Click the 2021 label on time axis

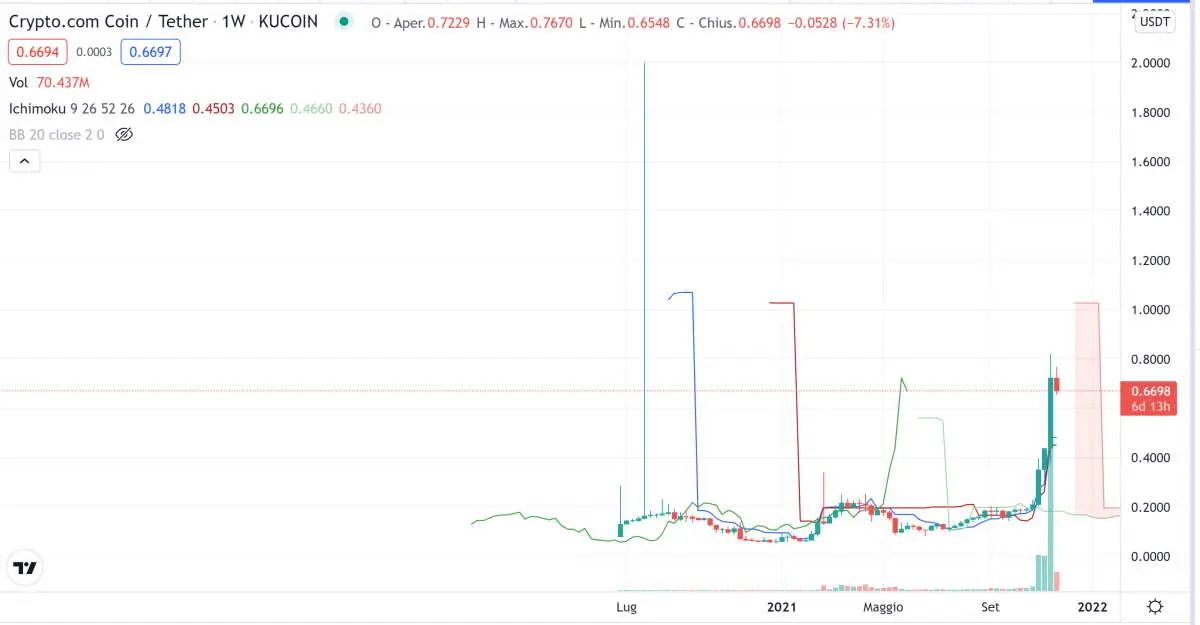[781, 607]
